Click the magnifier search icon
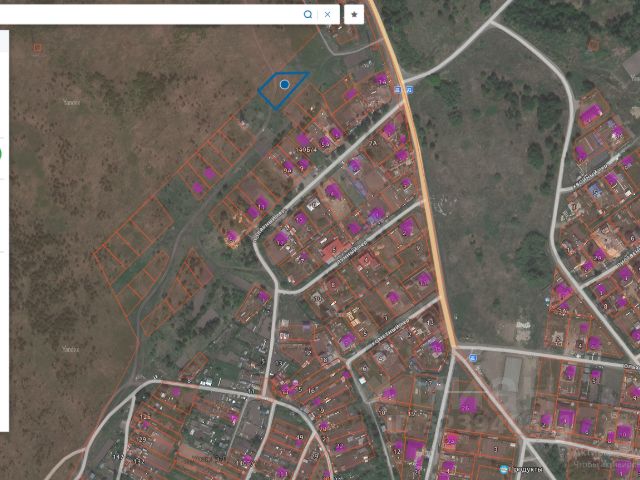640x480 pixels. coord(308,14)
